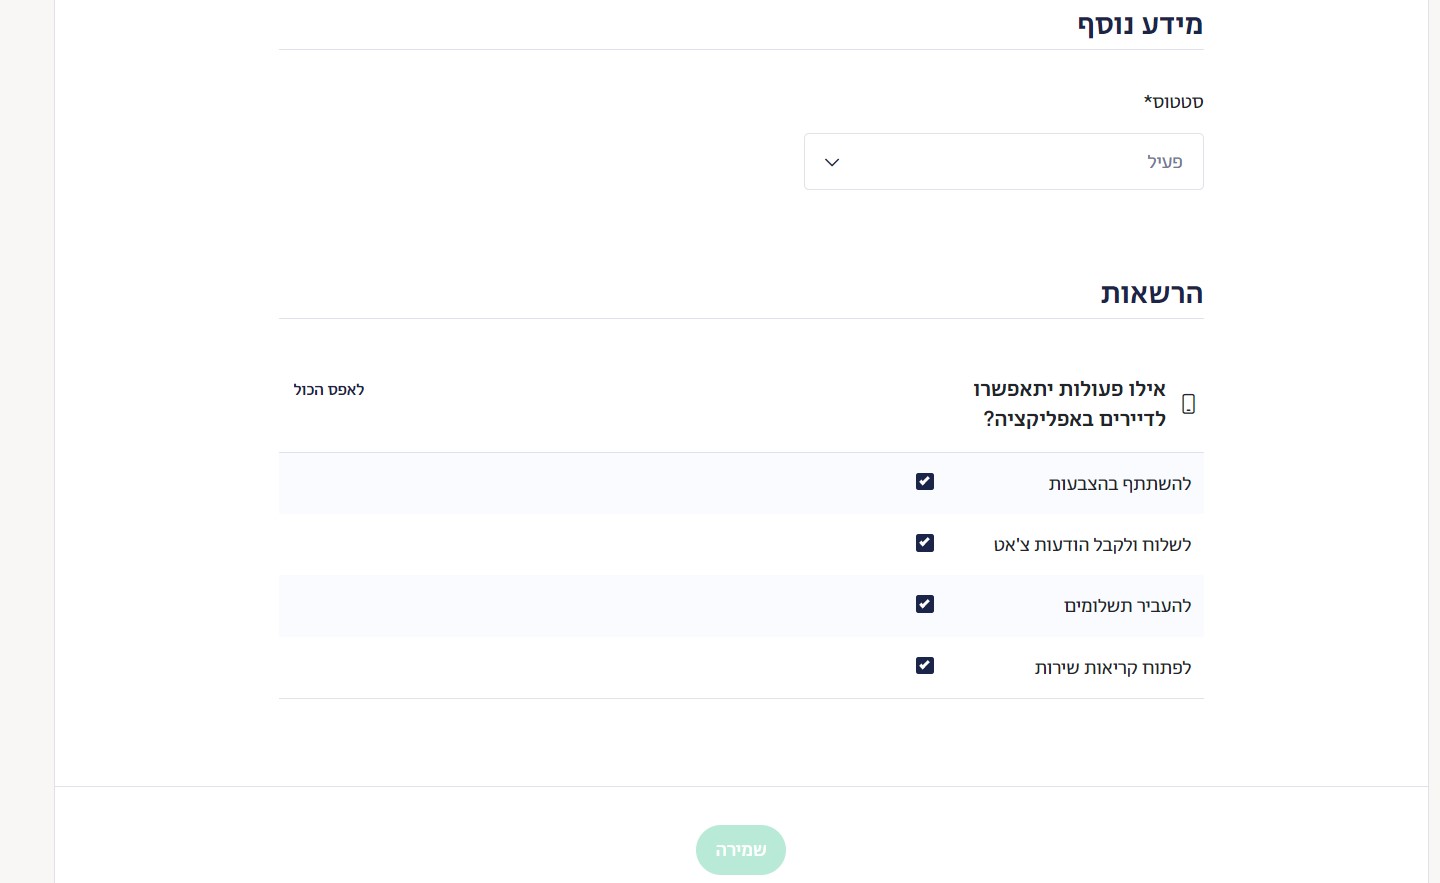Click the לאפס הכול reset link
Image resolution: width=1440 pixels, height=883 pixels.
[329, 390]
